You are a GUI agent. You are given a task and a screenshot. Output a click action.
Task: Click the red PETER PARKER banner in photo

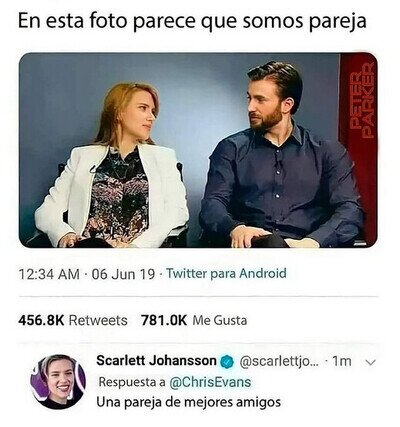[358, 147]
